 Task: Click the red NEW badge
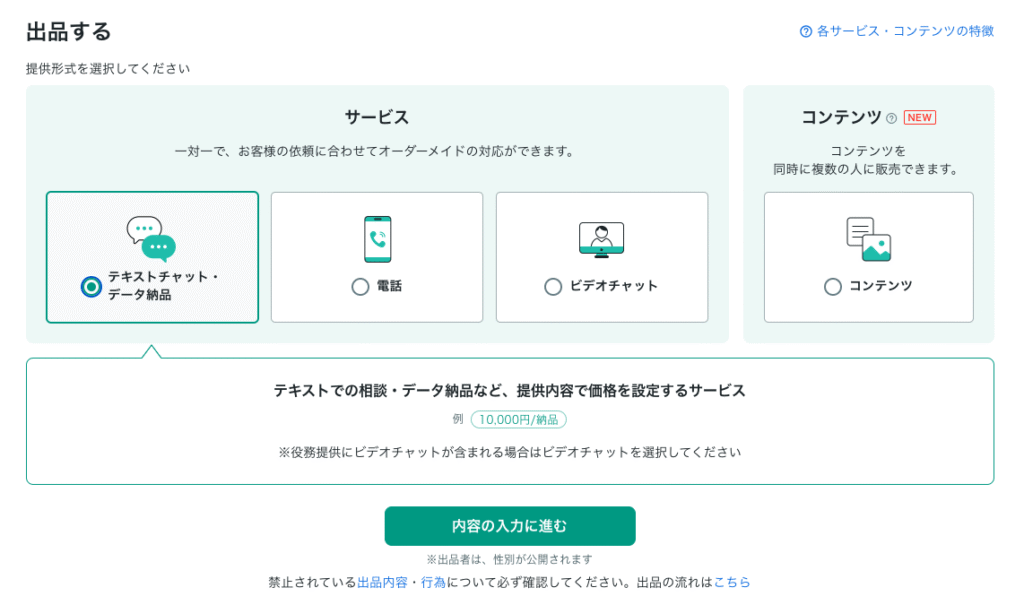920,118
